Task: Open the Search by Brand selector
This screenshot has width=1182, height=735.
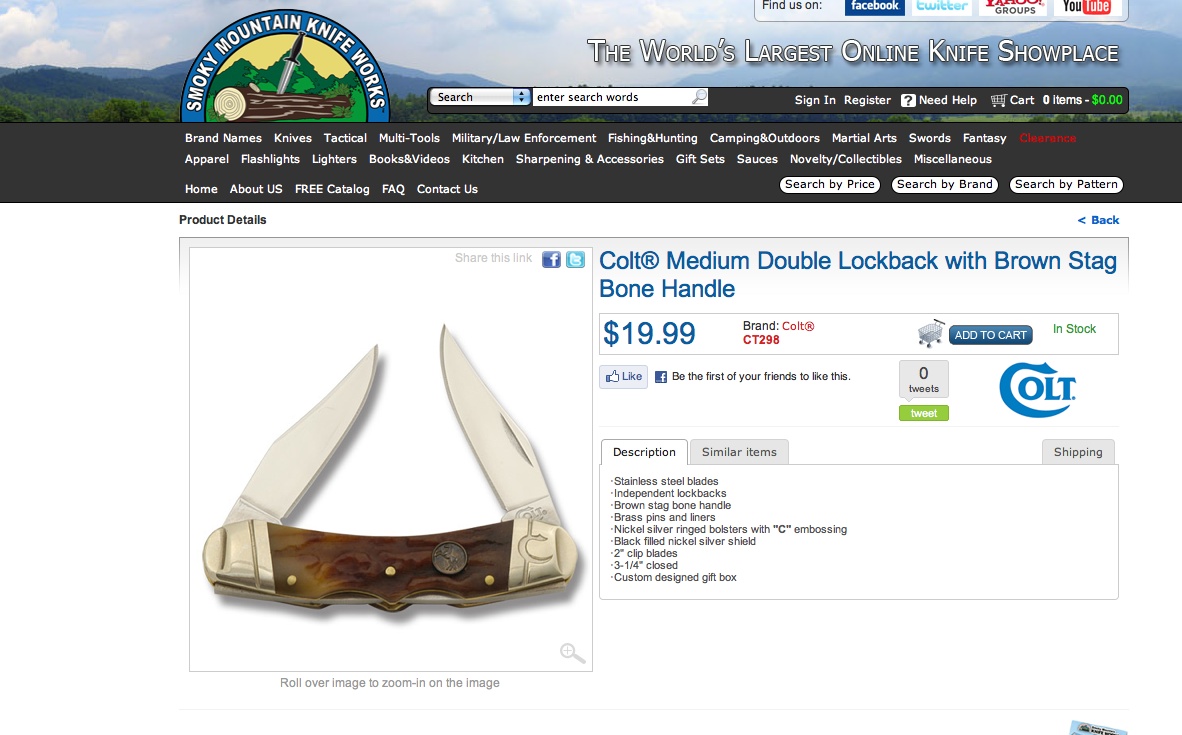Action: (x=945, y=185)
